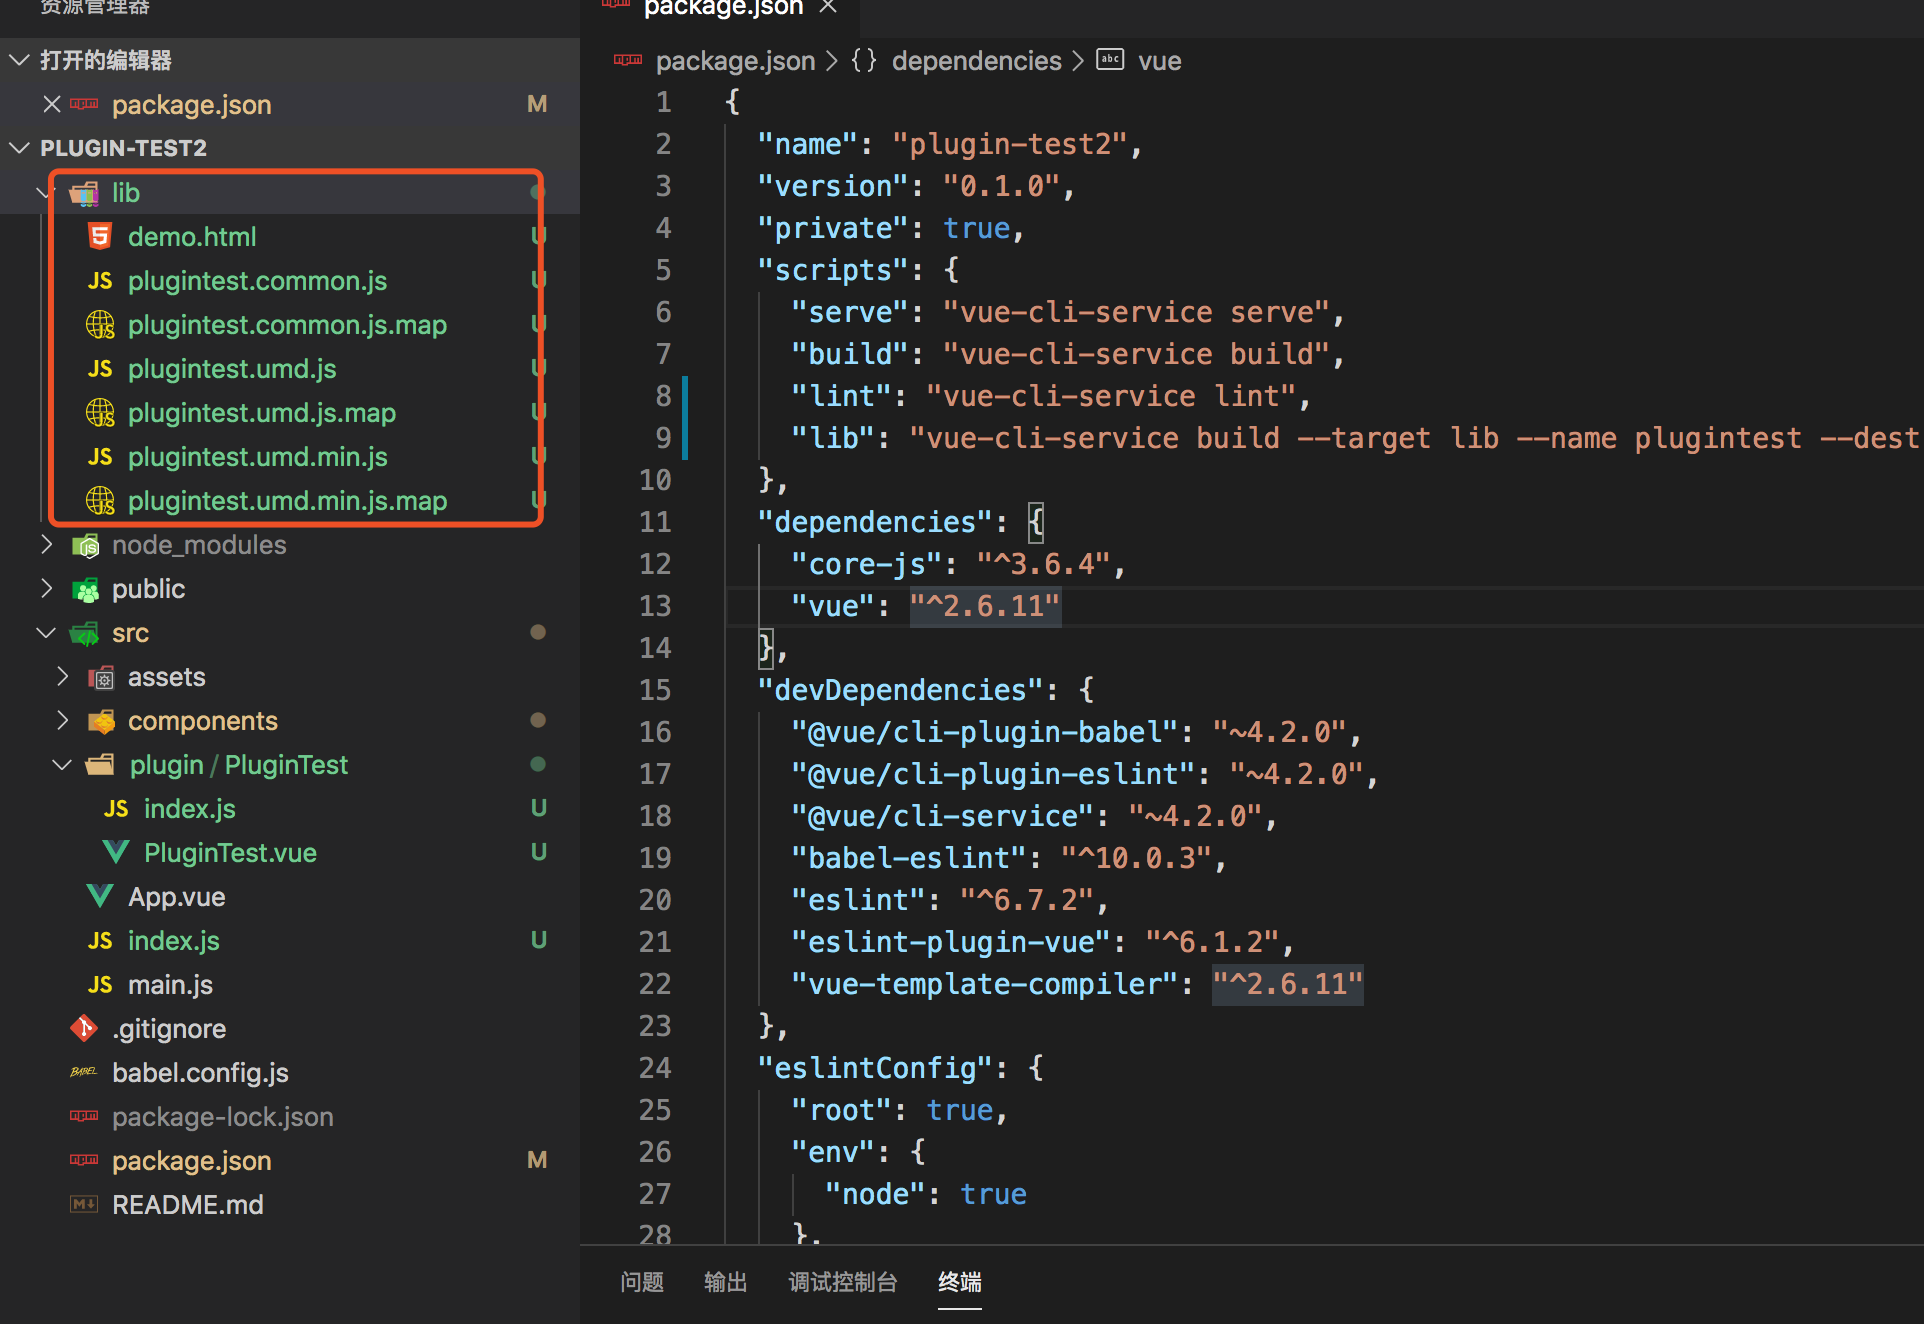Collapse the 打开的编辑器 section
The height and width of the screenshot is (1324, 1924).
[x=19, y=60]
